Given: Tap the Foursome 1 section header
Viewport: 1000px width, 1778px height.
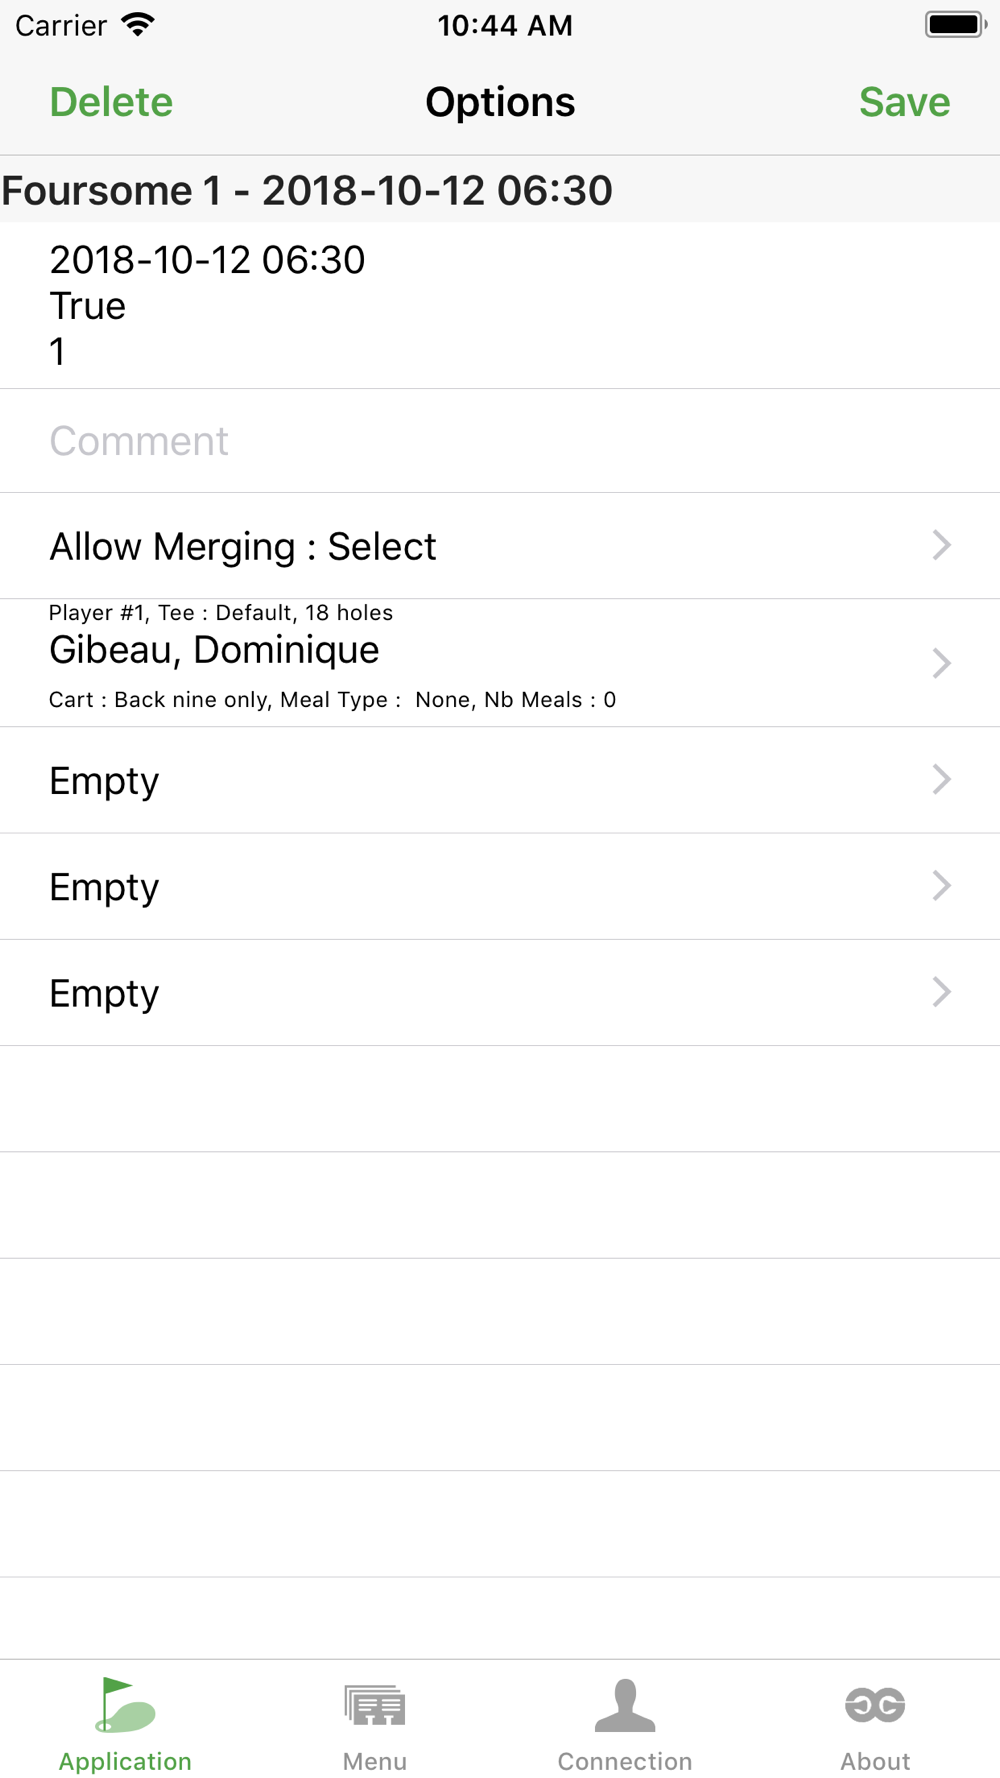Looking at the screenshot, I should [307, 190].
